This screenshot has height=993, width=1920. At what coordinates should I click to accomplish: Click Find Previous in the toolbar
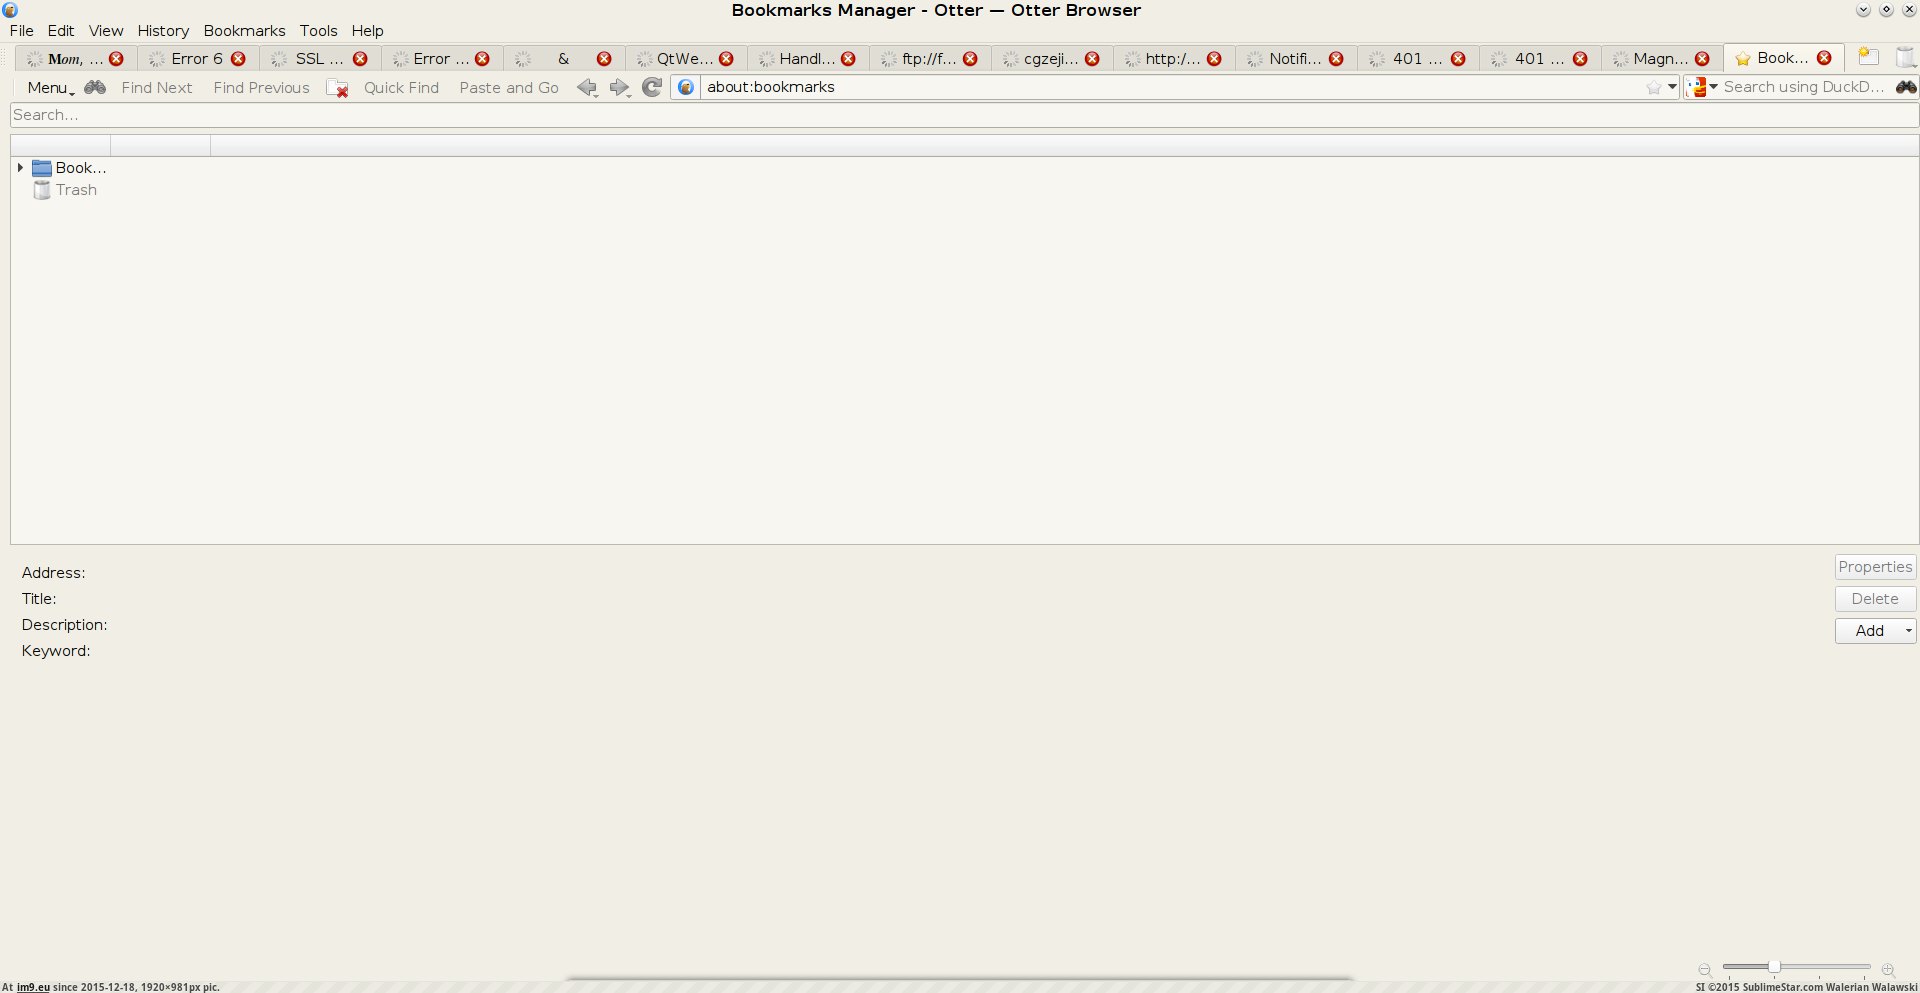261,88
